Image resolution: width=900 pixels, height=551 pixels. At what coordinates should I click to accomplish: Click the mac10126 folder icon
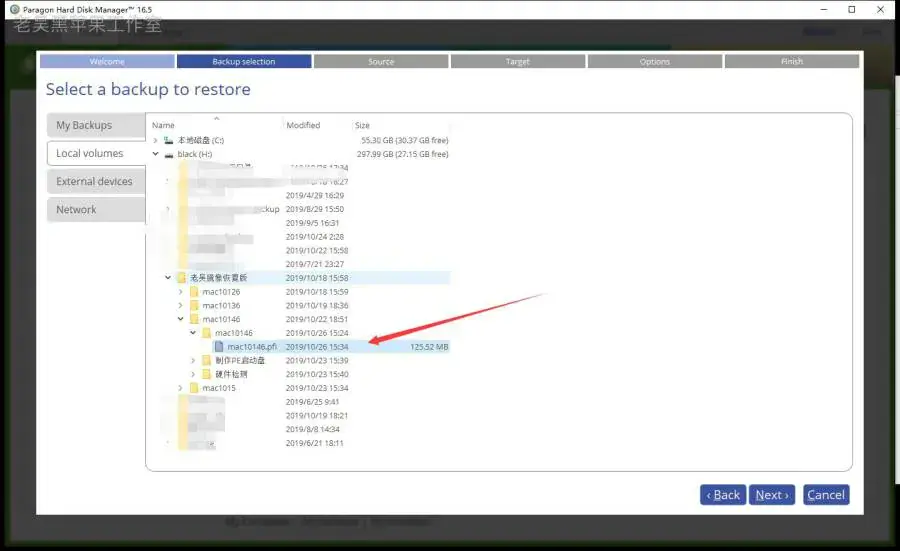(x=194, y=292)
